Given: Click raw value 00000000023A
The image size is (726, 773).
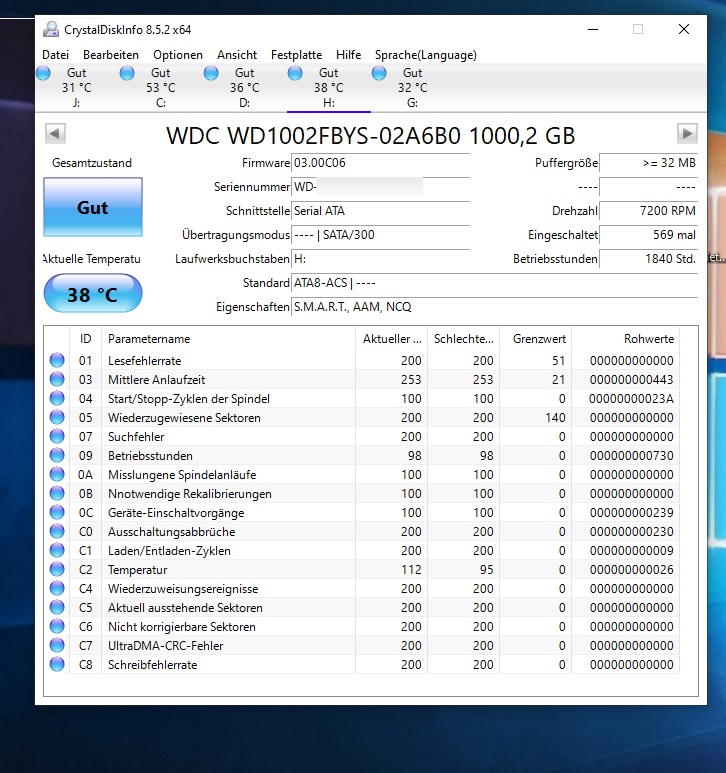Looking at the screenshot, I should pyautogui.click(x=631, y=398).
